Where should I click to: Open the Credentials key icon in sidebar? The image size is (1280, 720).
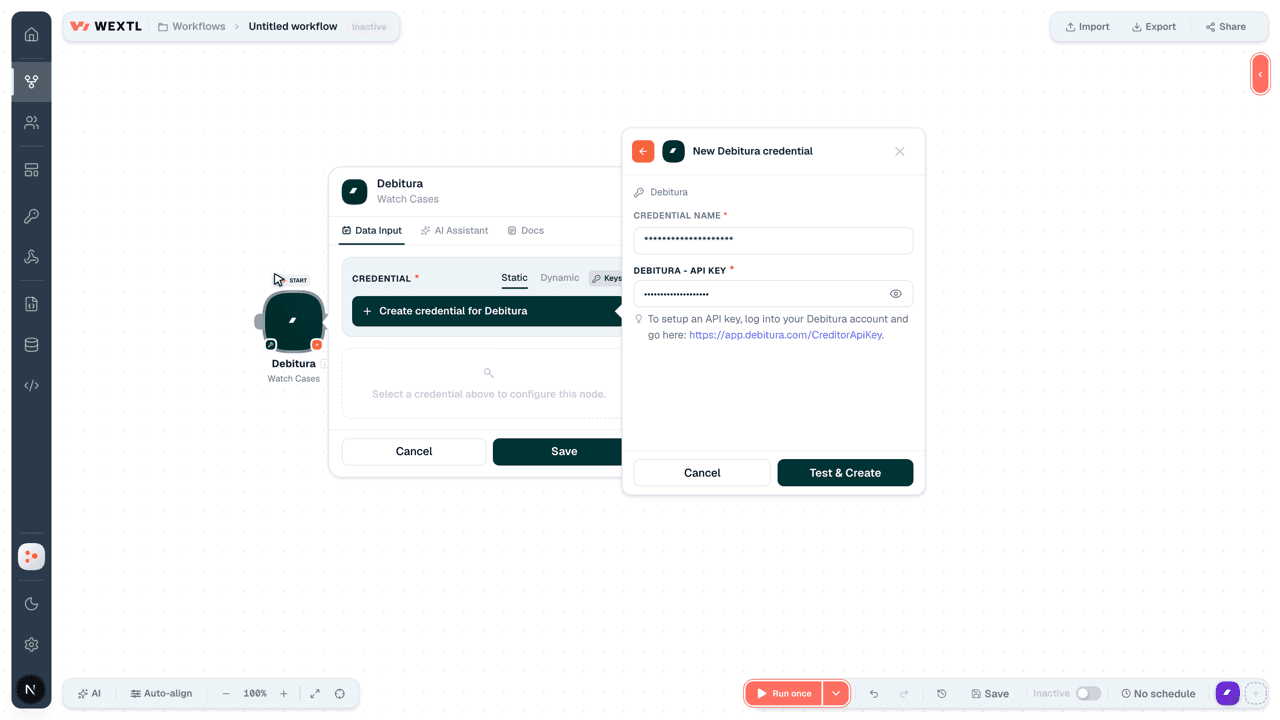coord(31,216)
